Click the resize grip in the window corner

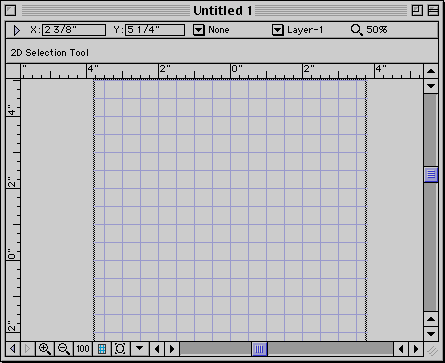432,350
